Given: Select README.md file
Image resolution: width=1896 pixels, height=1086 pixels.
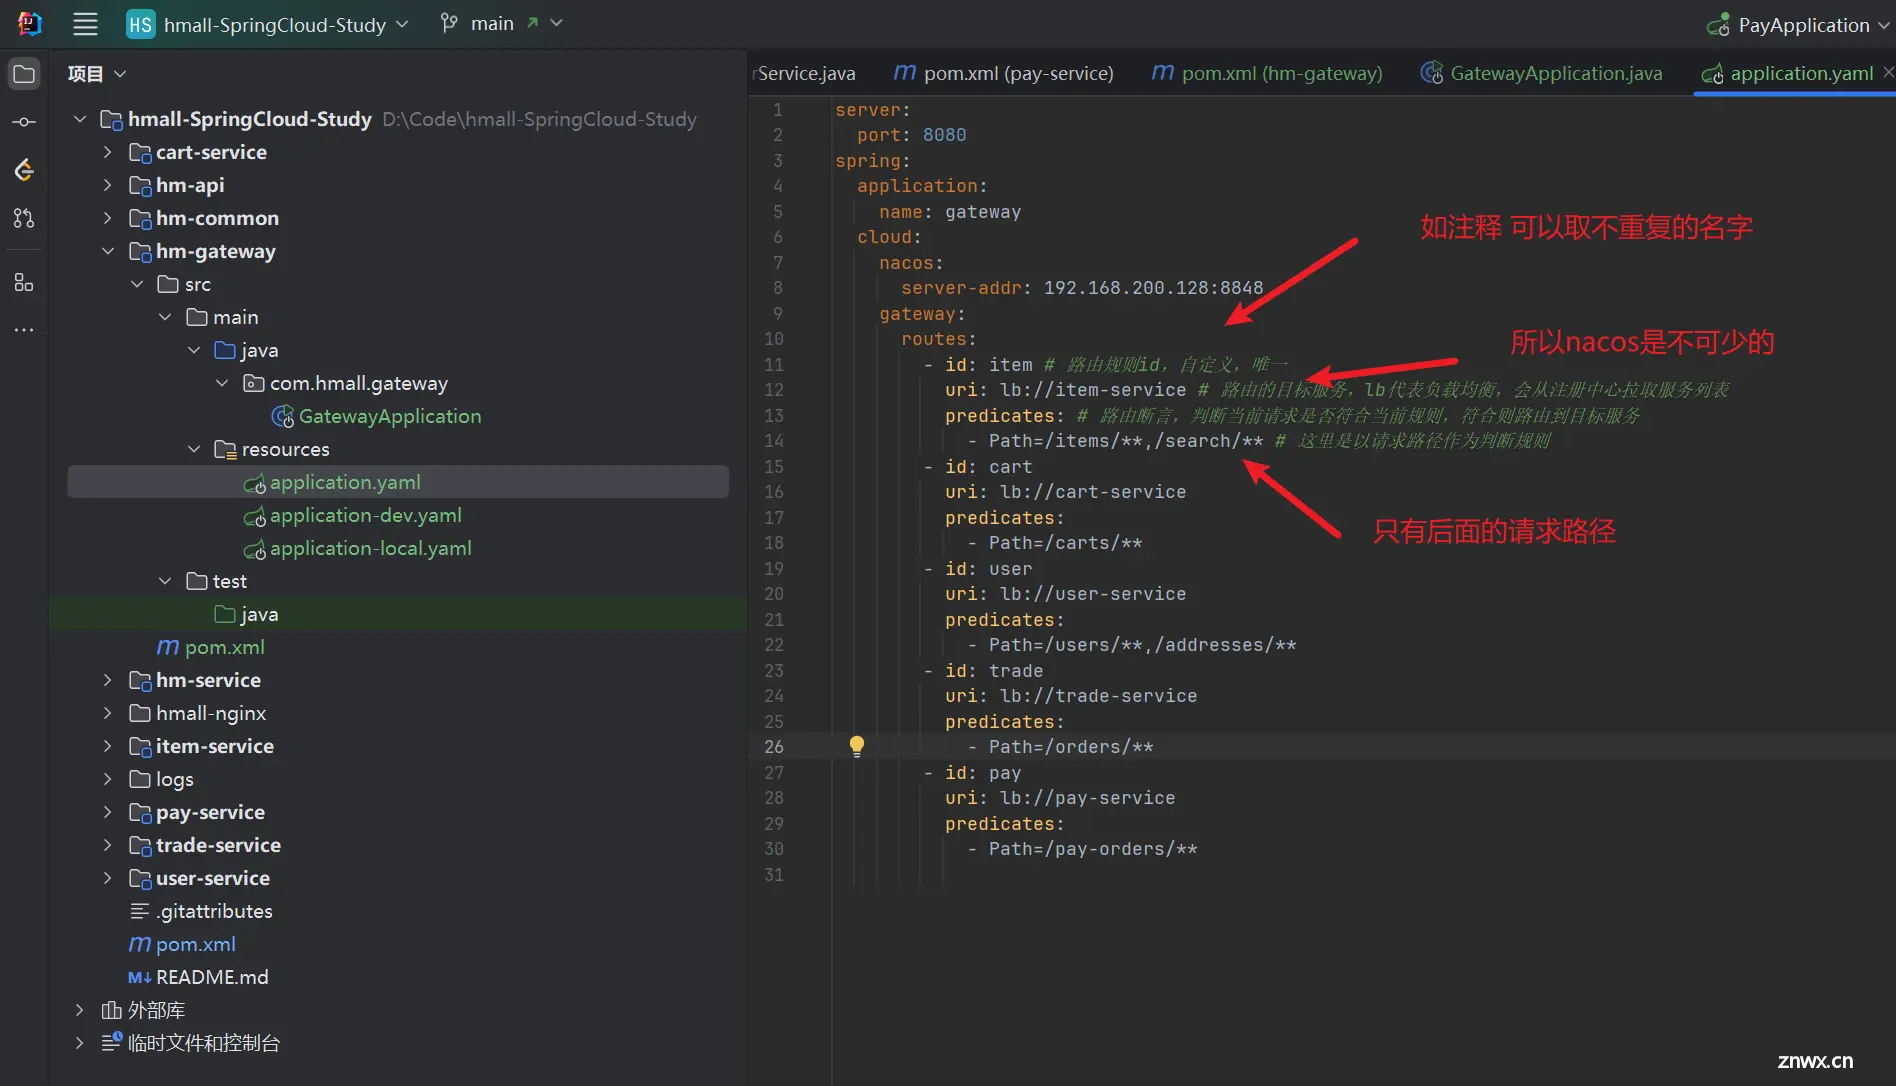Looking at the screenshot, I should click(x=212, y=977).
